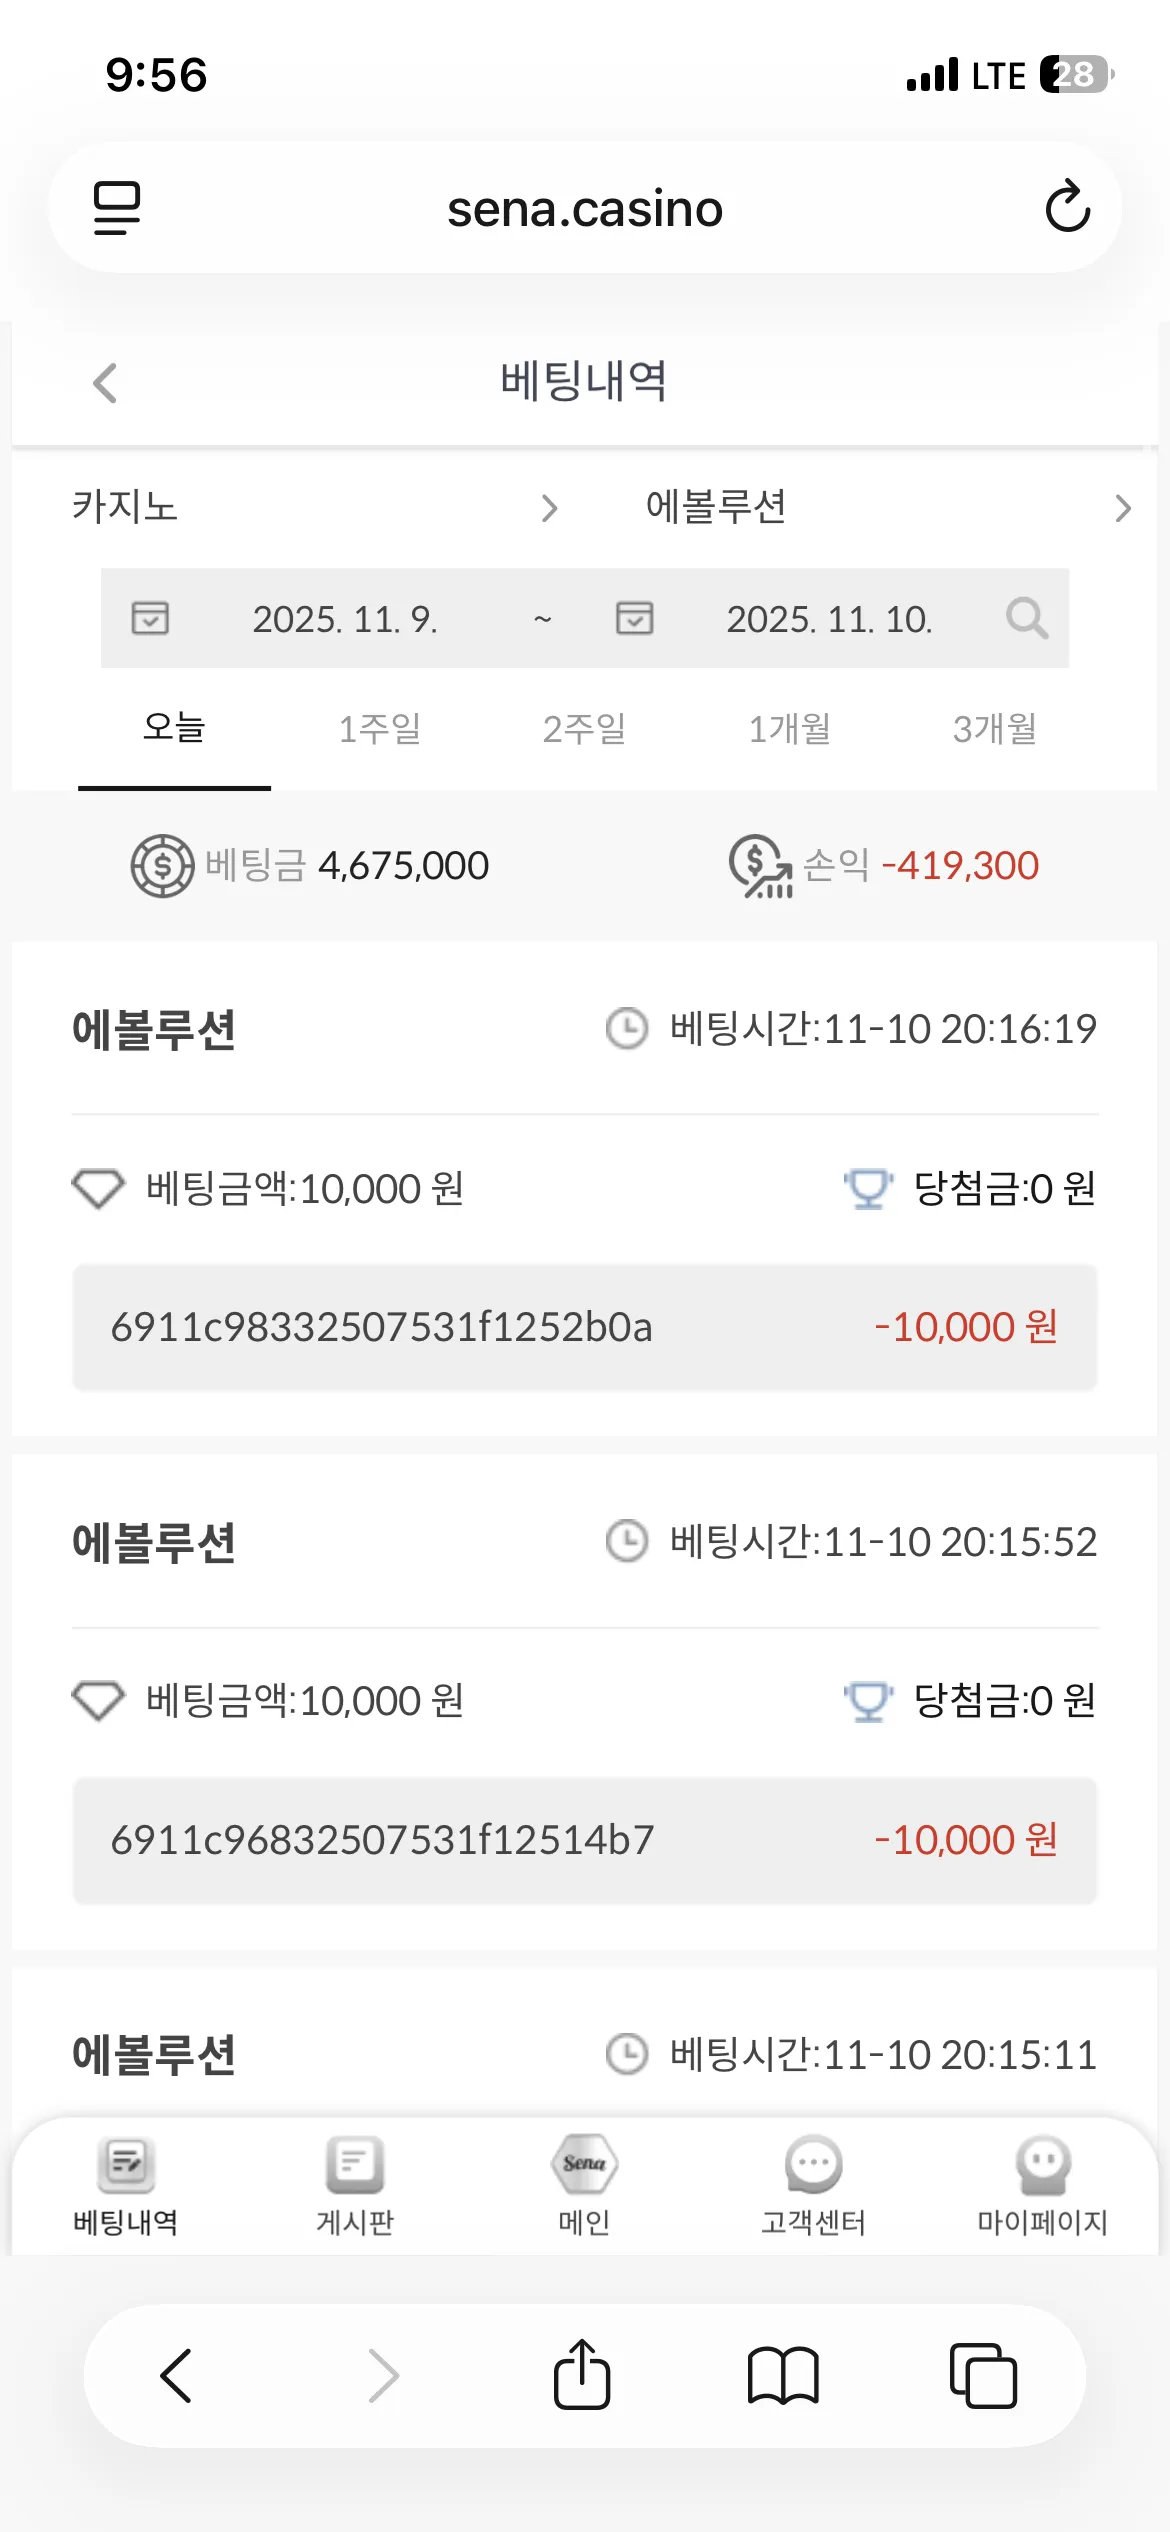Show Safari open tabs icon
The width and height of the screenshot is (1170, 2532).
click(x=983, y=2375)
